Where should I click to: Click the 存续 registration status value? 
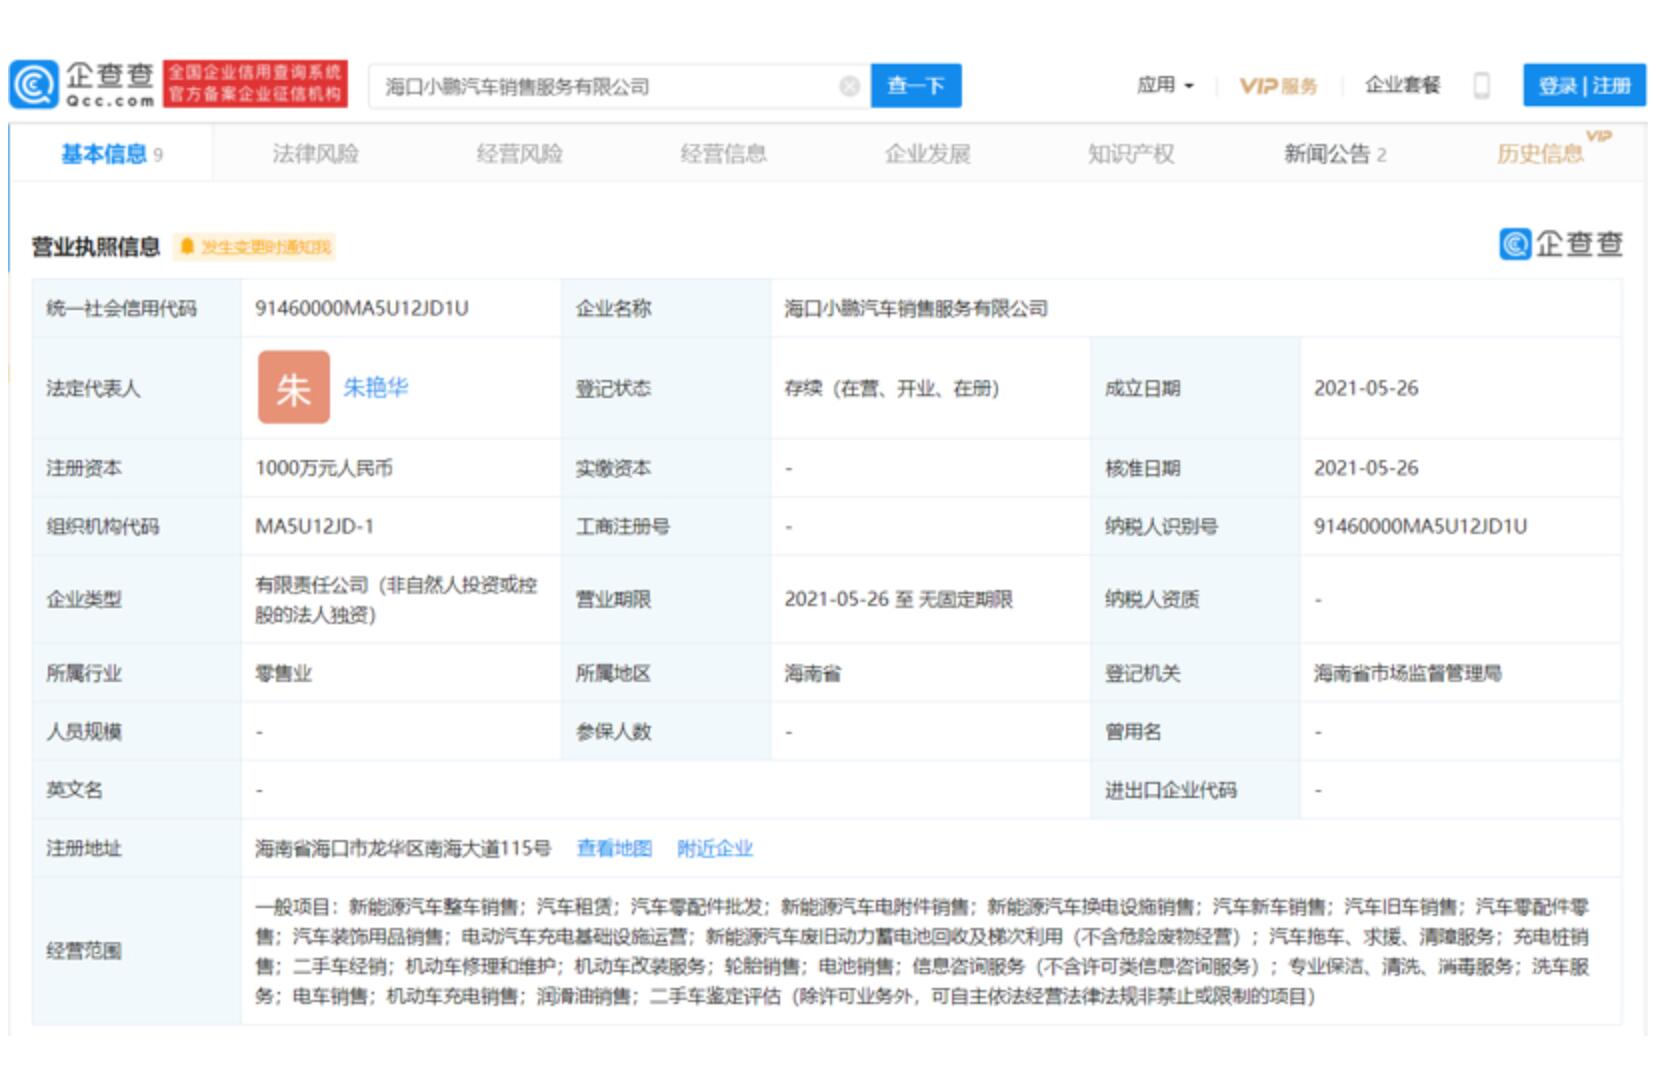click(x=891, y=388)
